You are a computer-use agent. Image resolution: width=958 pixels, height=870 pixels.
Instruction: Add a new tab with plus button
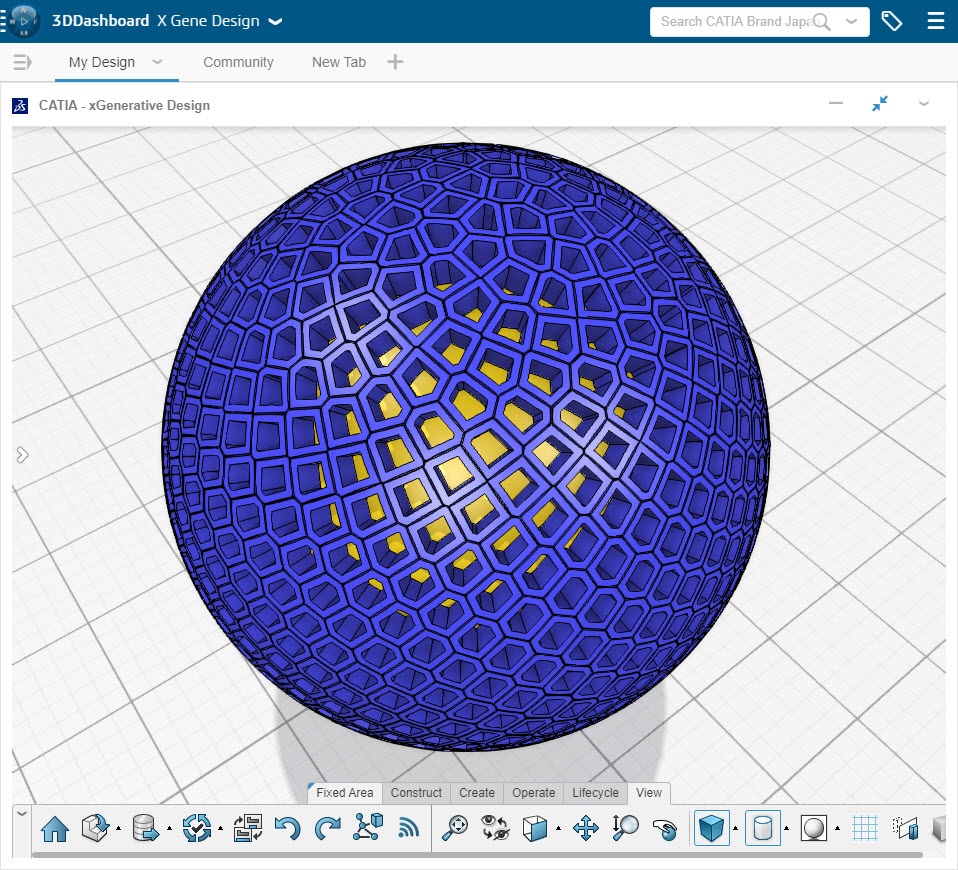point(395,62)
